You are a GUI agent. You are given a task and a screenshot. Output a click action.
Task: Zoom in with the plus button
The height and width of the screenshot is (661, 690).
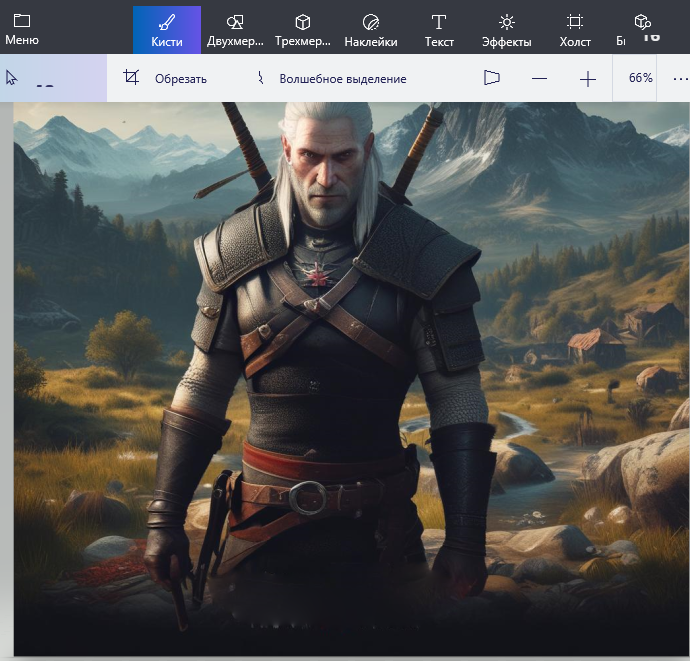click(x=587, y=79)
